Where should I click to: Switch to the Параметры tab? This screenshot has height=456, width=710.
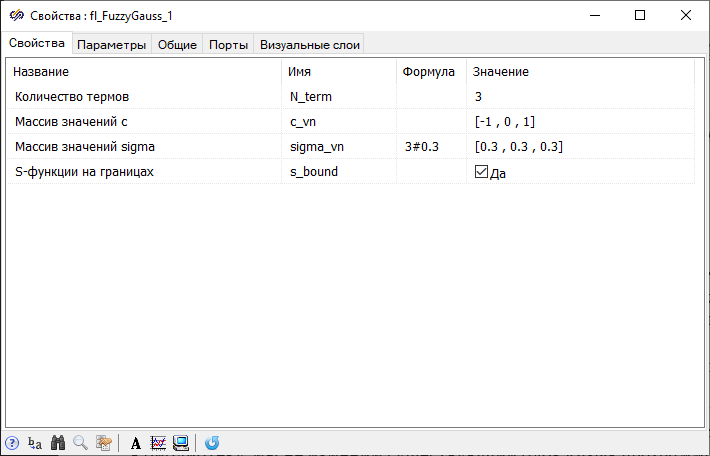(112, 45)
